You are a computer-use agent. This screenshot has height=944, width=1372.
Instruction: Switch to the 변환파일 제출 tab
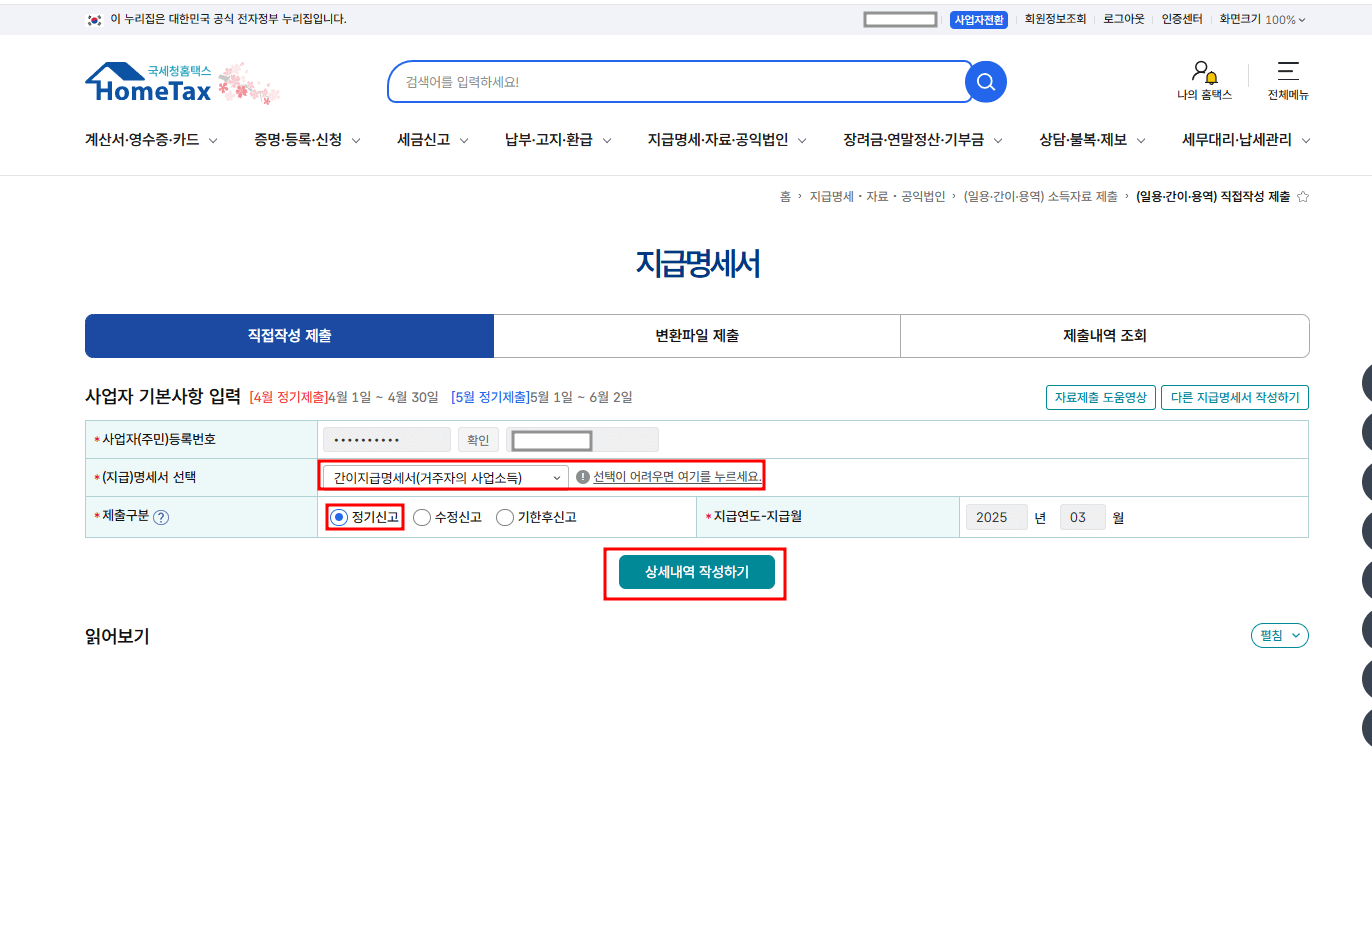697,335
